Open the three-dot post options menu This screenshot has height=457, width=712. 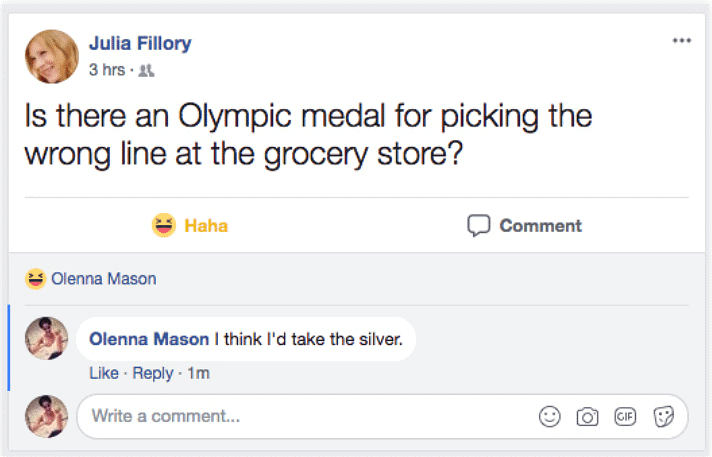pyautogui.click(x=682, y=41)
